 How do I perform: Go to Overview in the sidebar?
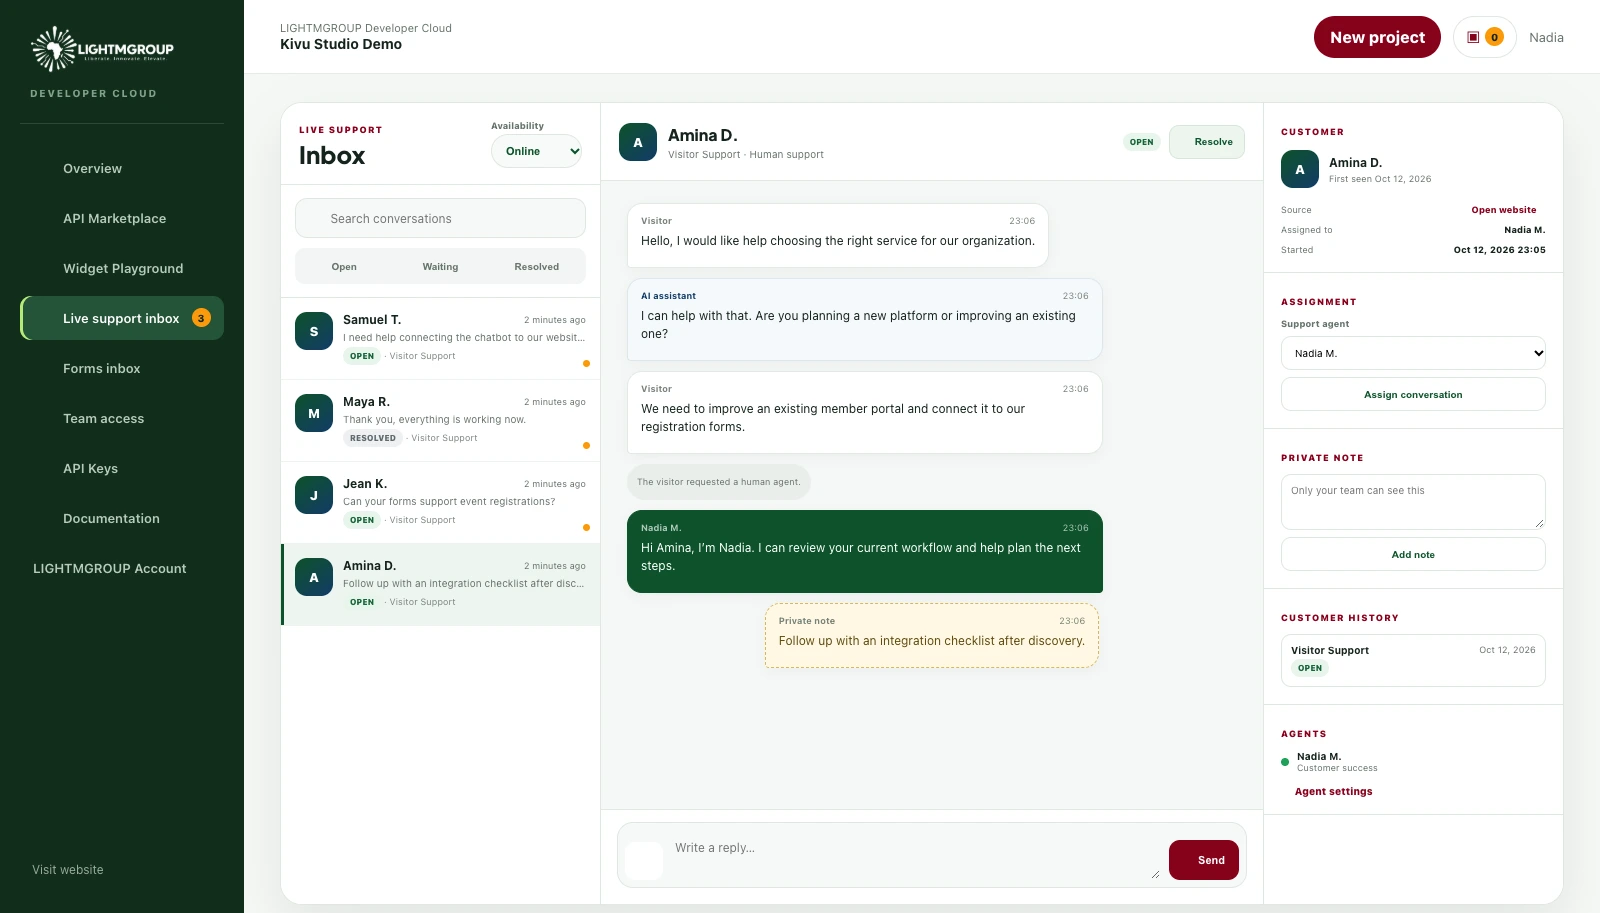click(x=122, y=168)
